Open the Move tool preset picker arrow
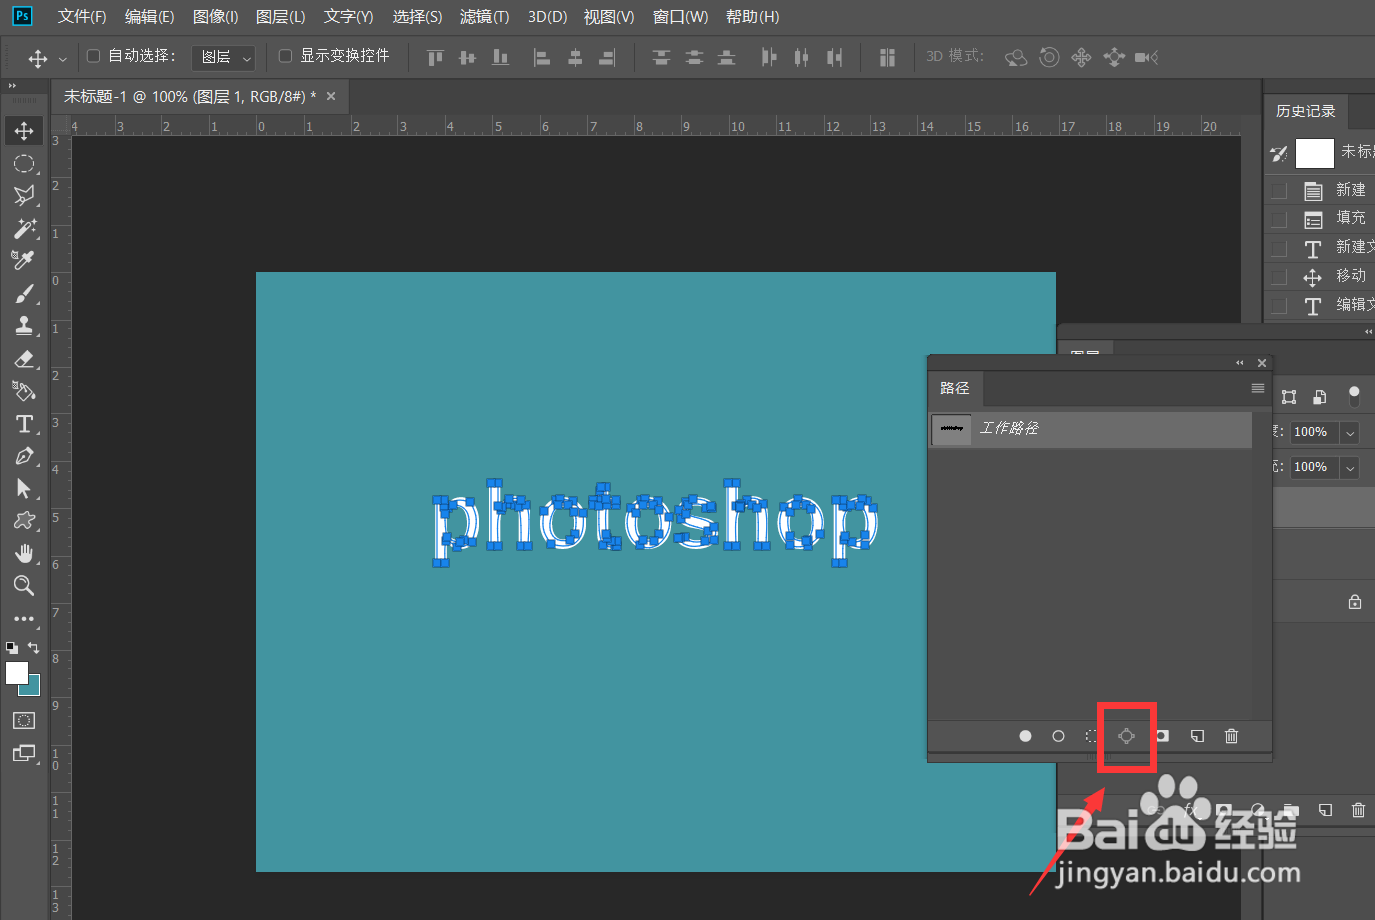Viewport: 1375px width, 920px height. pyautogui.click(x=63, y=58)
